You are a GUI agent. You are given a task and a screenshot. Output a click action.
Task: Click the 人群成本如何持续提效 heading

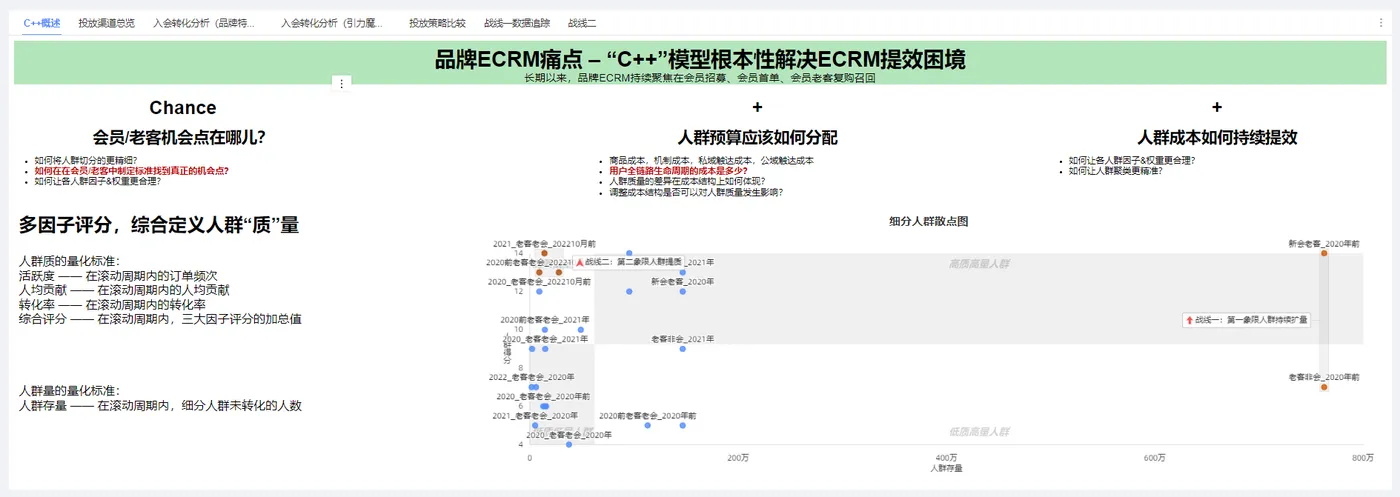[x=1217, y=137]
